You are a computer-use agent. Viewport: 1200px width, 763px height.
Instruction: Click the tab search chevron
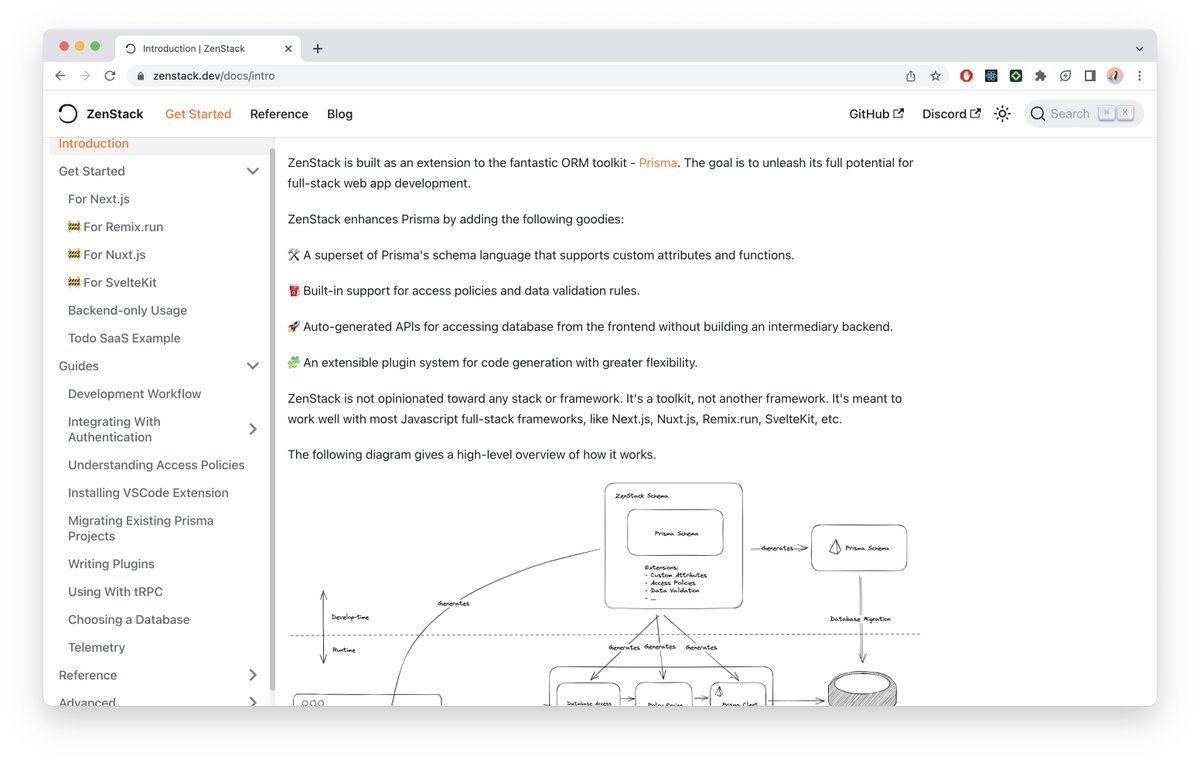pyautogui.click(x=1139, y=48)
